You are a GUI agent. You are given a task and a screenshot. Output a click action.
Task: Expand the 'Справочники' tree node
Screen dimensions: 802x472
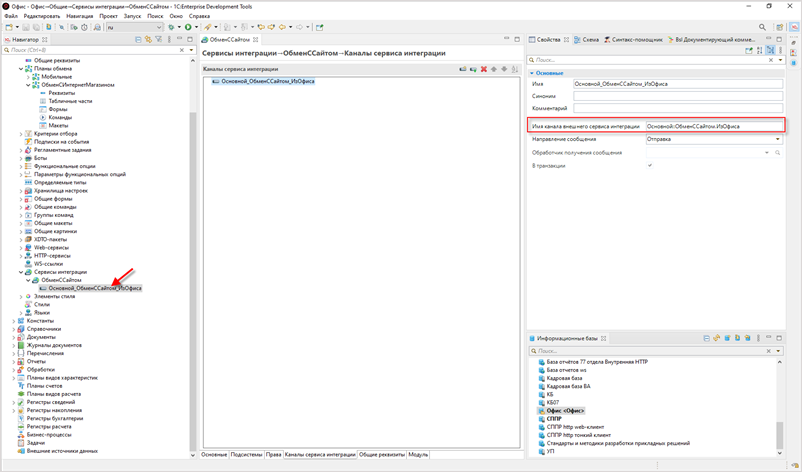(x=15, y=329)
